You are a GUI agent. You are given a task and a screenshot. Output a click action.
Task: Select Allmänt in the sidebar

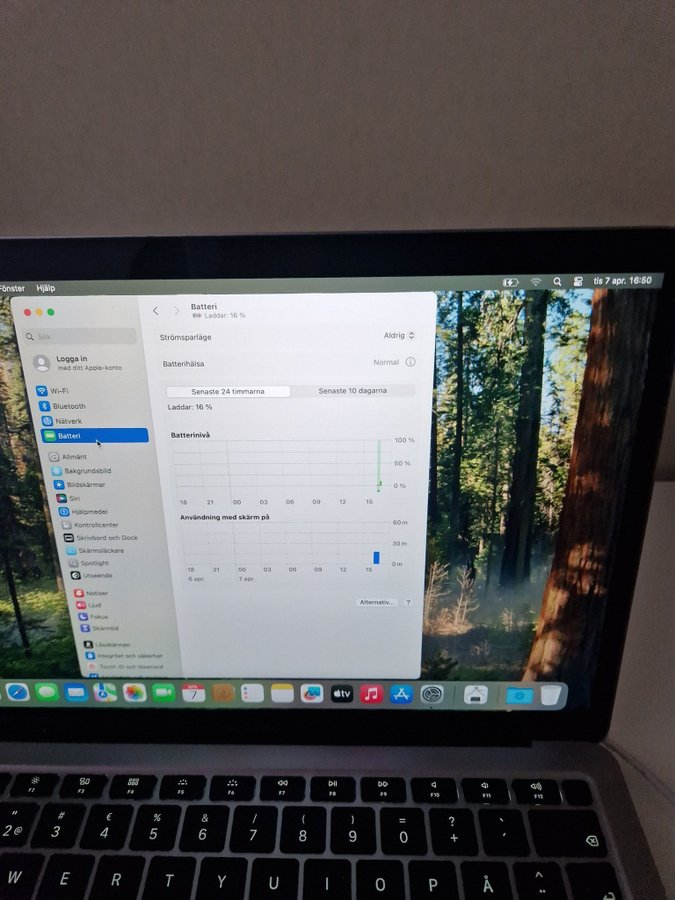(74, 457)
